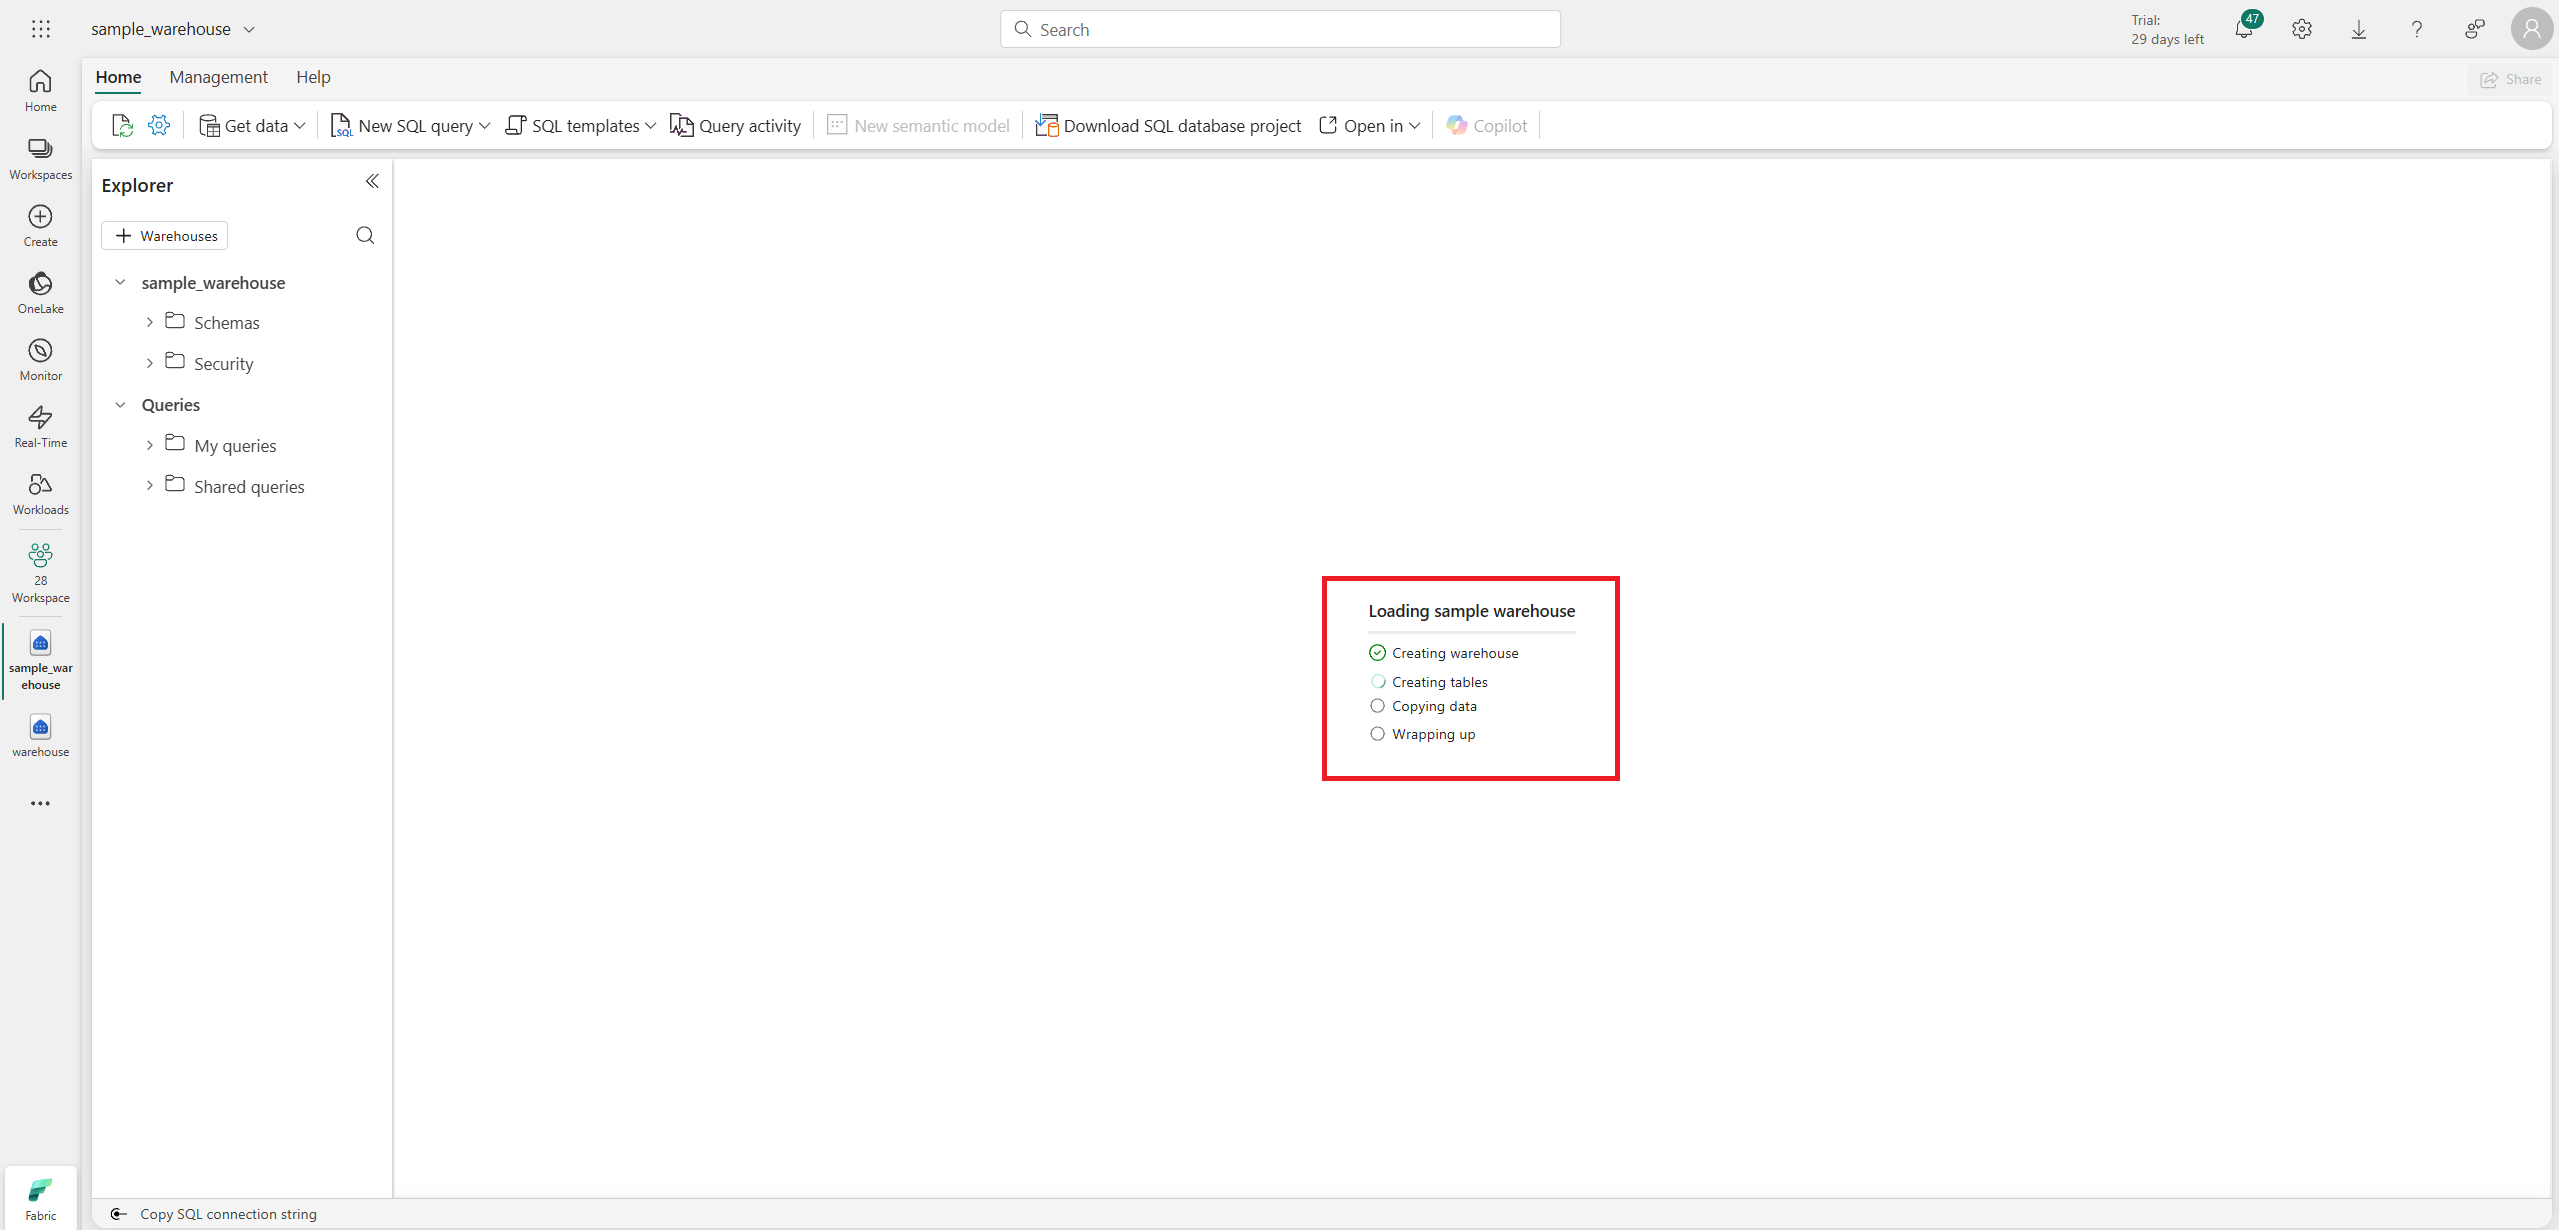Viewport: 2559px width, 1230px height.
Task: Click Copy SQL connection string
Action: tap(227, 1213)
